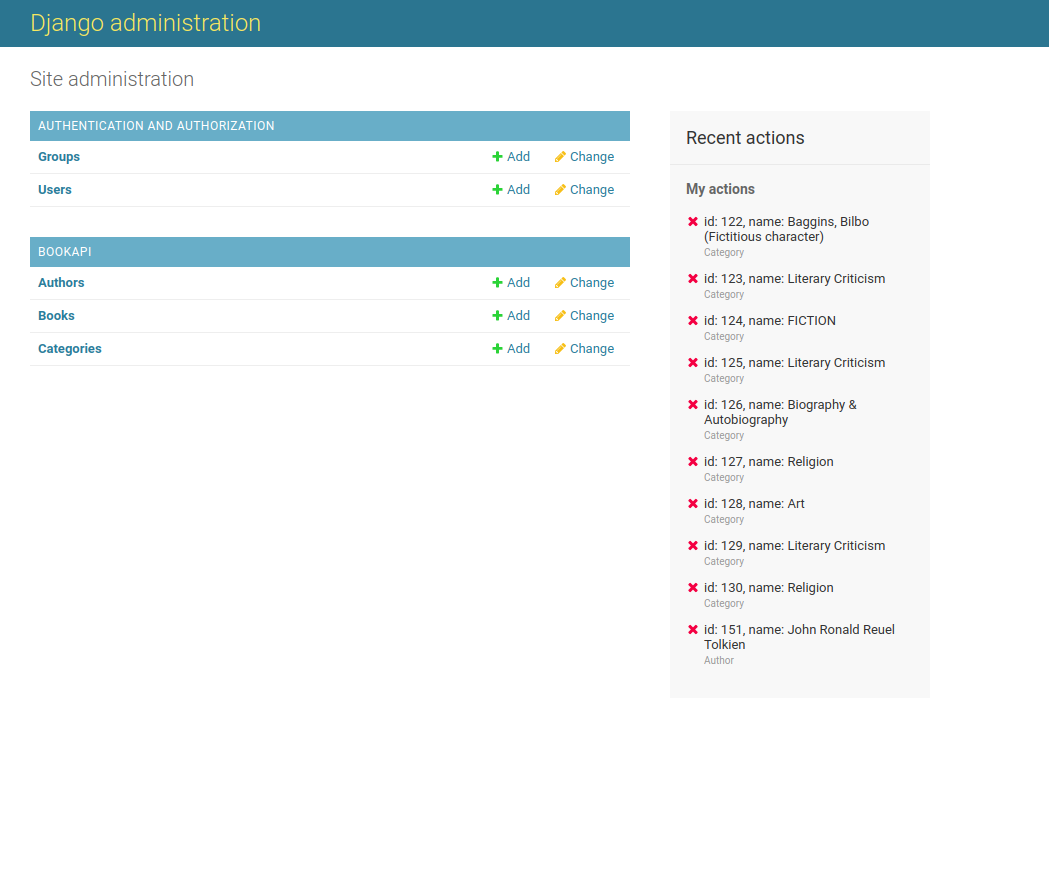Select the green plus icon beside Authors
The image size is (1049, 889).
(495, 283)
